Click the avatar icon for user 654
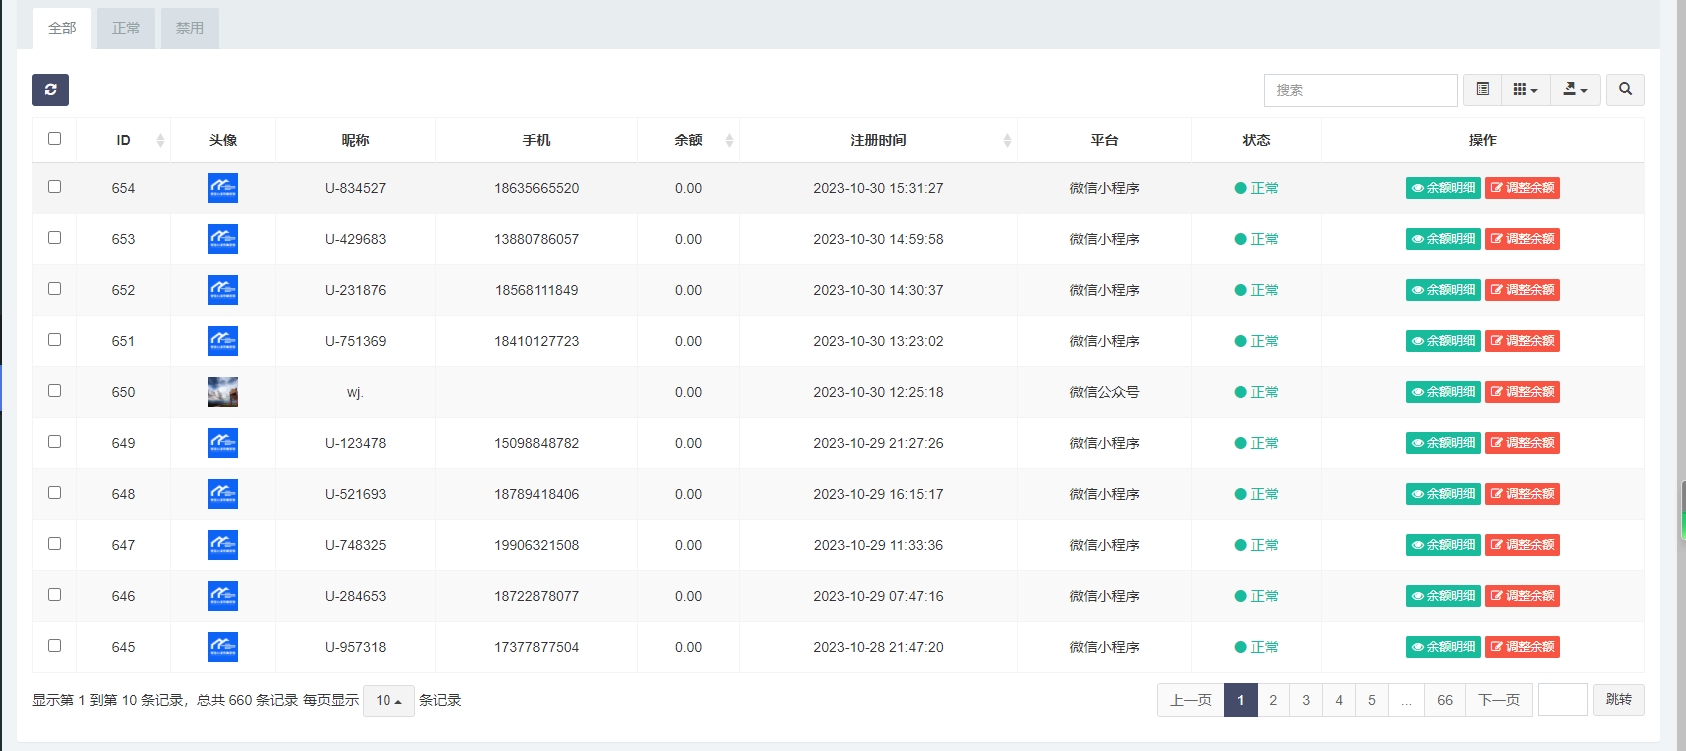1686x751 pixels. click(x=222, y=188)
